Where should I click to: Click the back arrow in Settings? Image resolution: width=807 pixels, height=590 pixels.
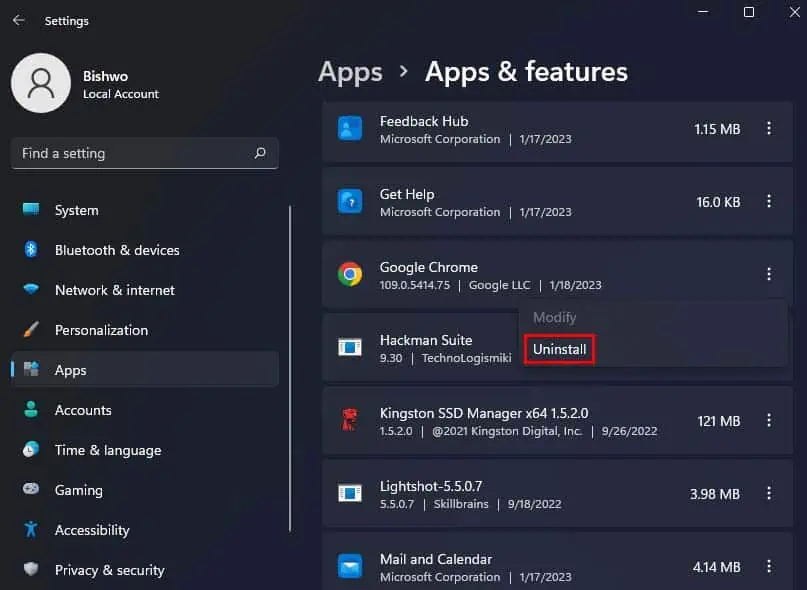19,20
